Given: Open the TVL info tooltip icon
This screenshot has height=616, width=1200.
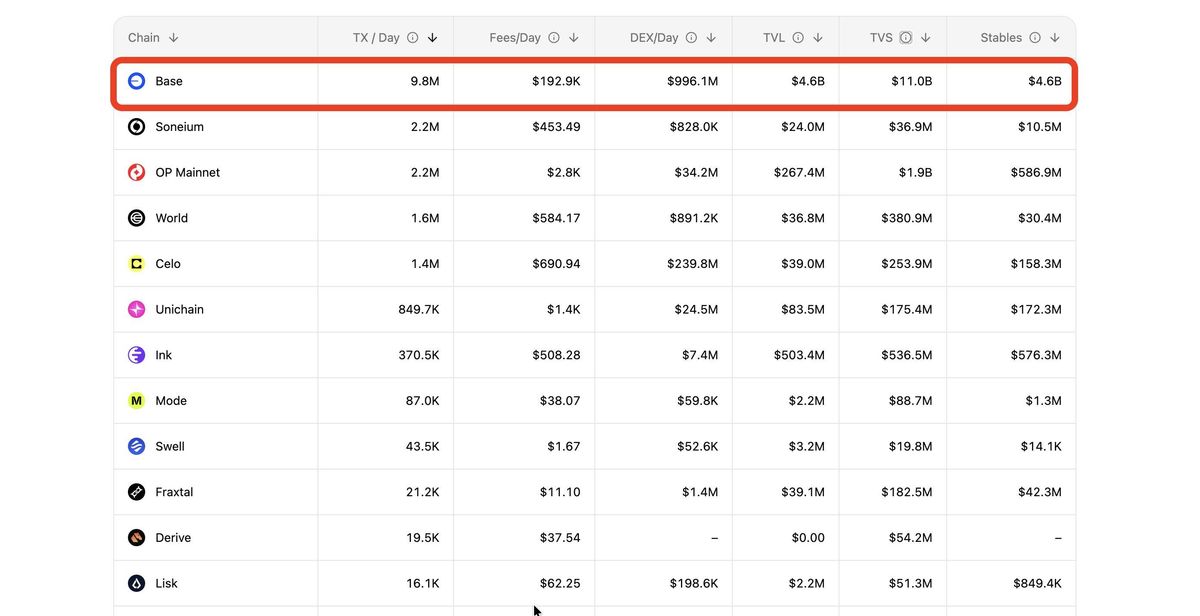Looking at the screenshot, I should (x=798, y=38).
